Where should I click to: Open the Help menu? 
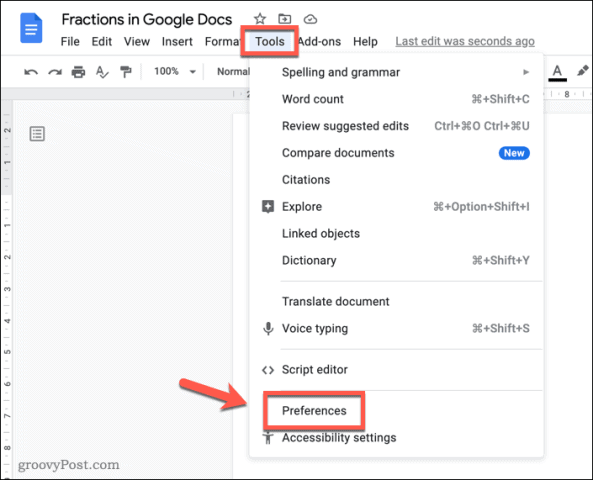coord(365,41)
